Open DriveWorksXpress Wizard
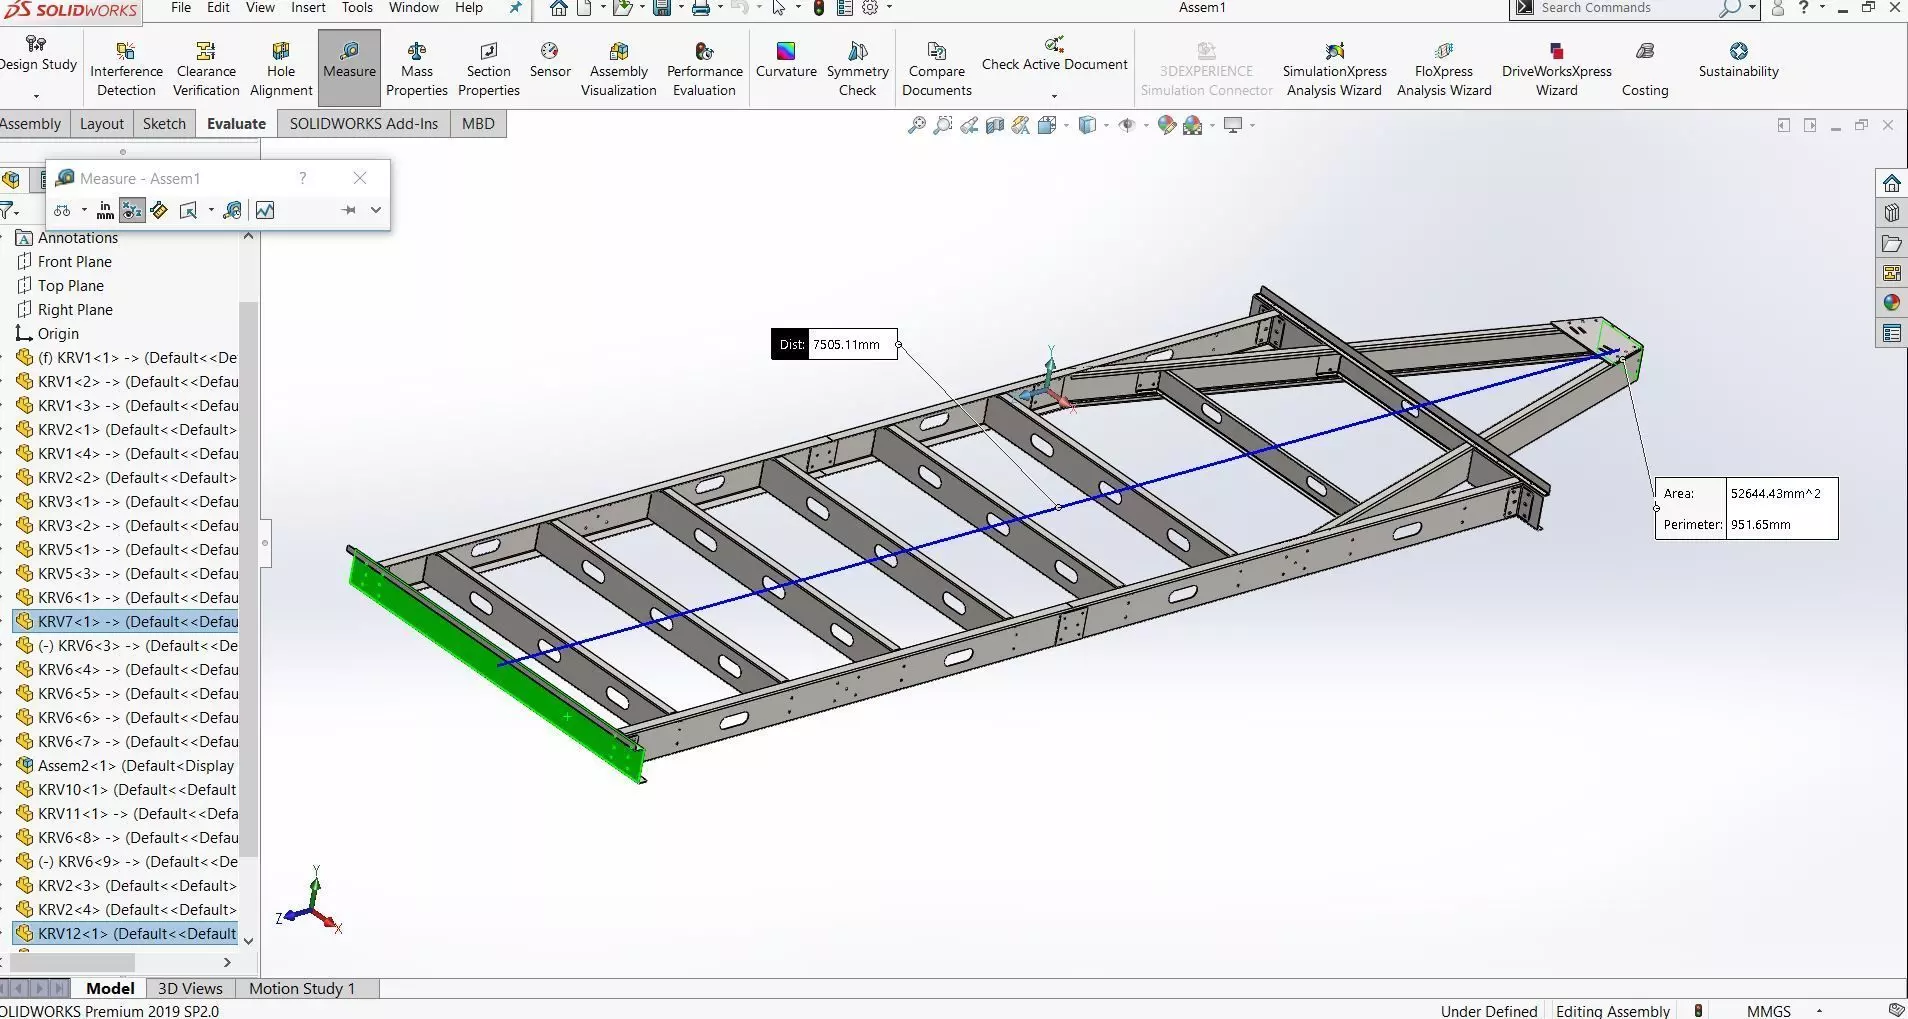Image resolution: width=1908 pixels, height=1019 pixels. coord(1557,69)
